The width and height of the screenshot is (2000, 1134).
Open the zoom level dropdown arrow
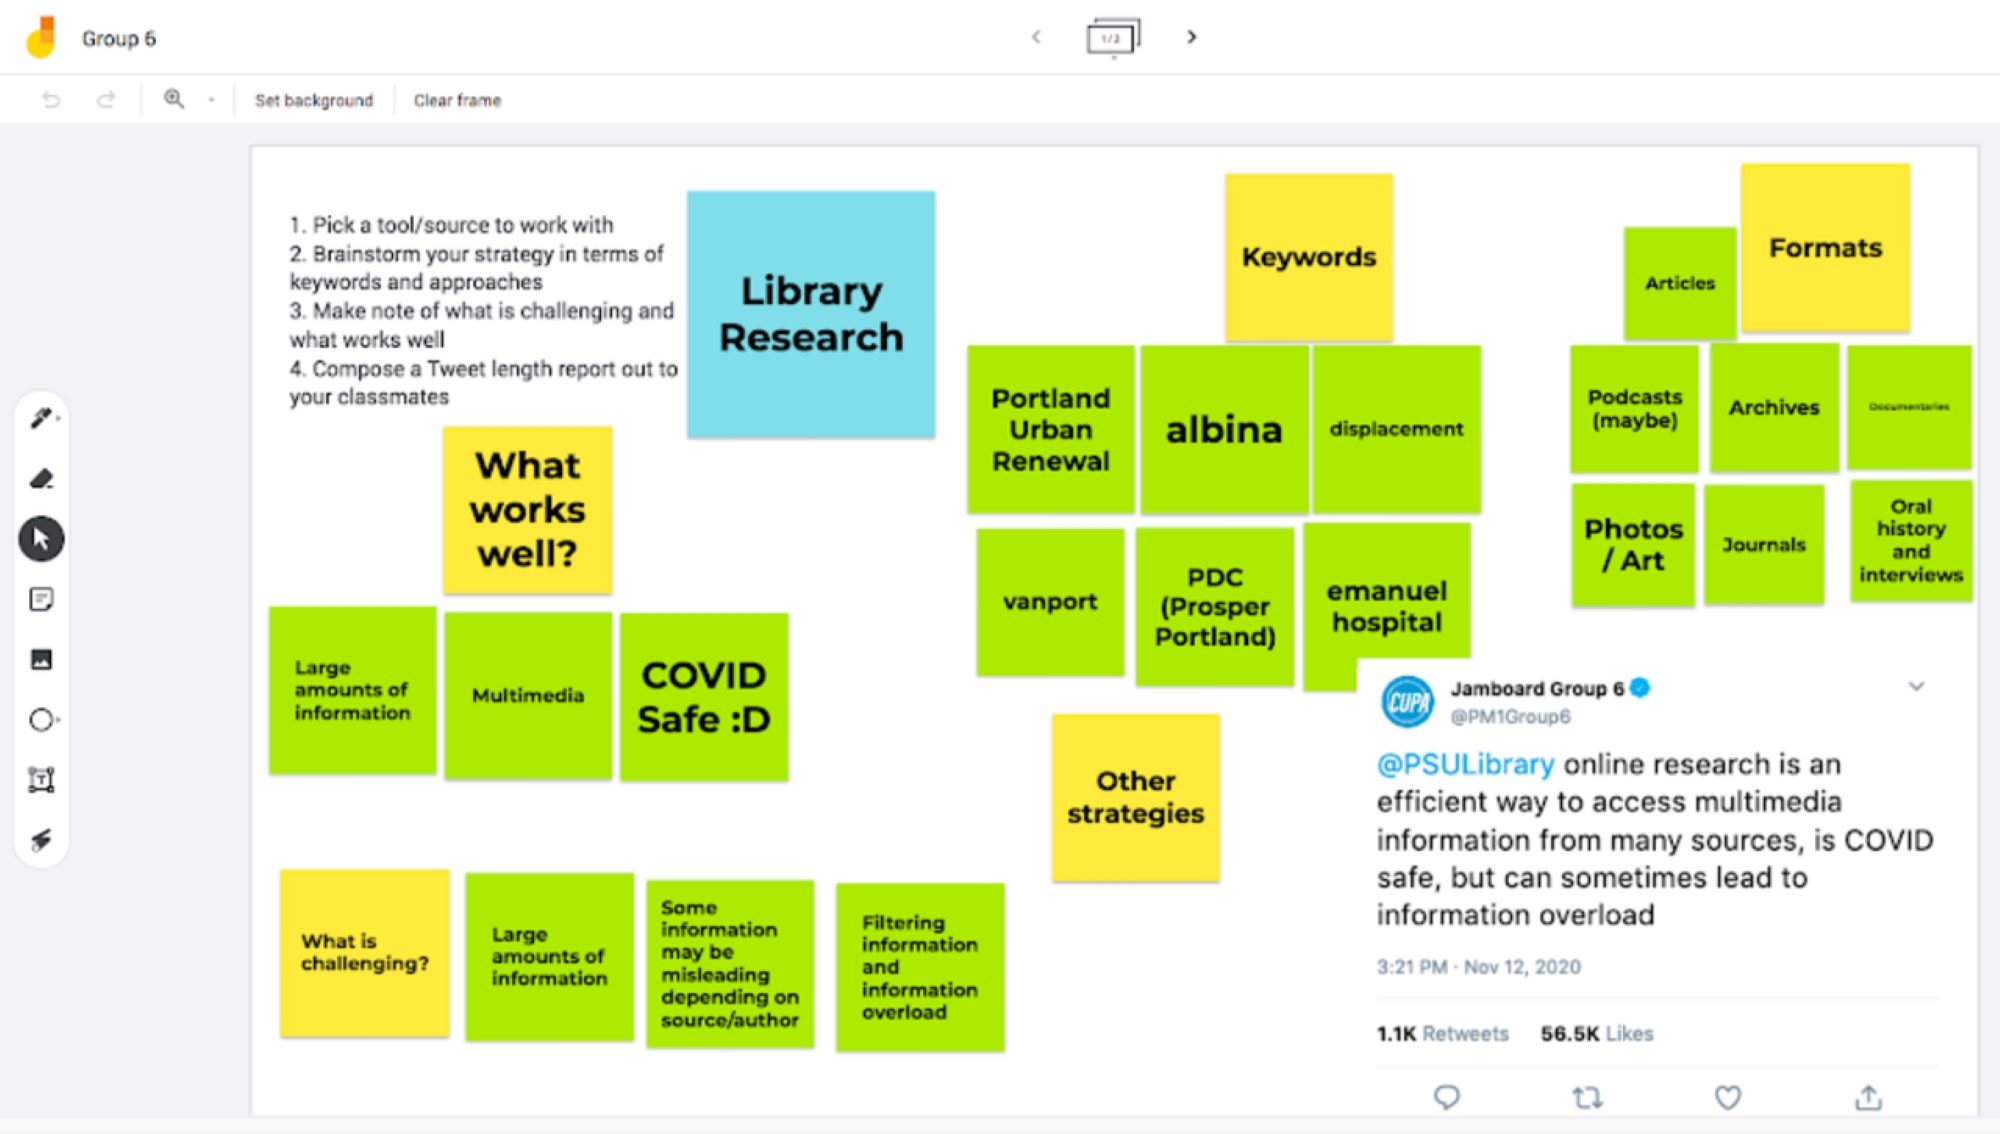[x=211, y=100]
